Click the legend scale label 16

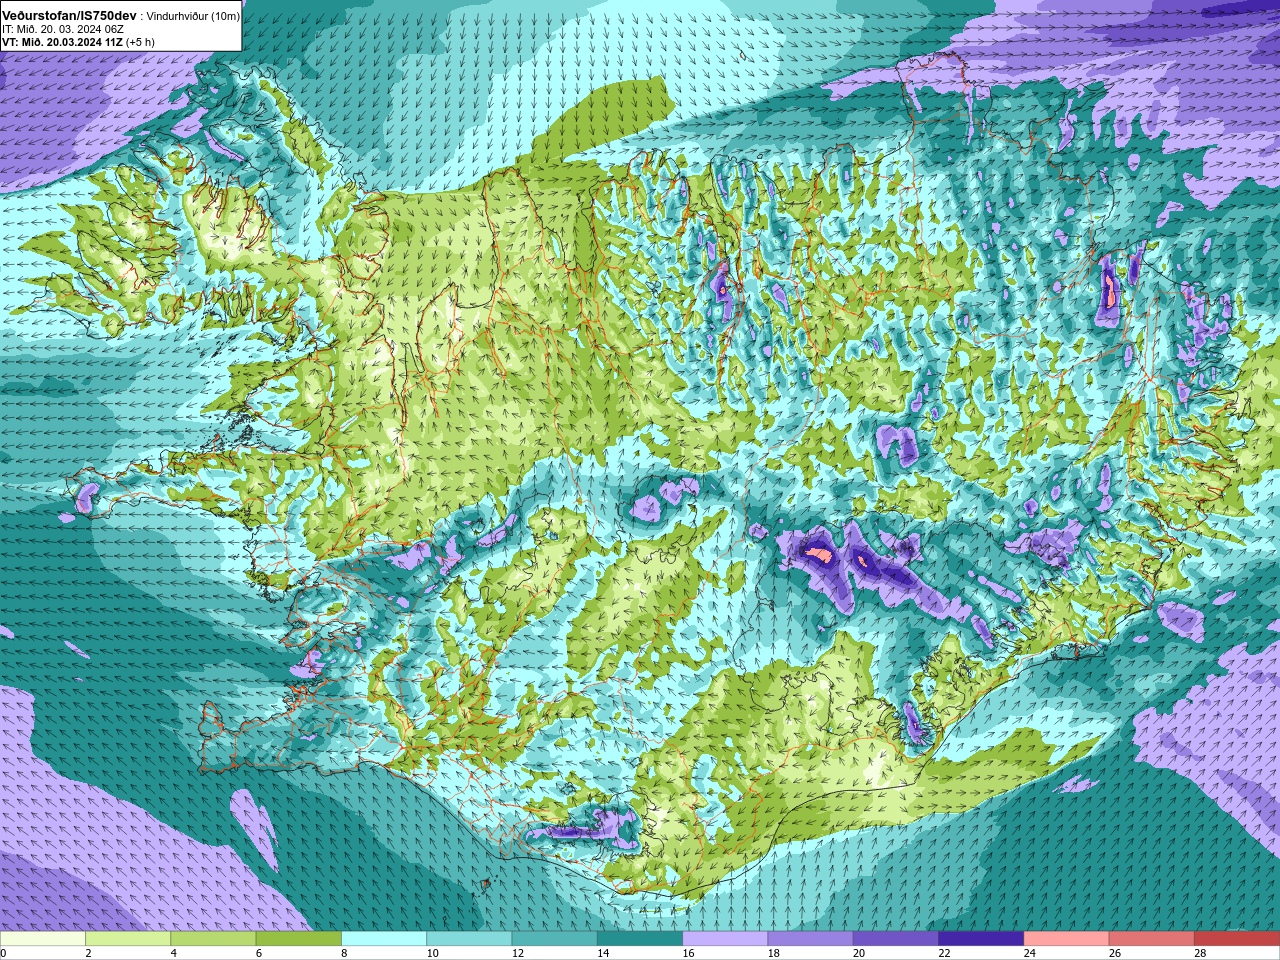(x=688, y=953)
